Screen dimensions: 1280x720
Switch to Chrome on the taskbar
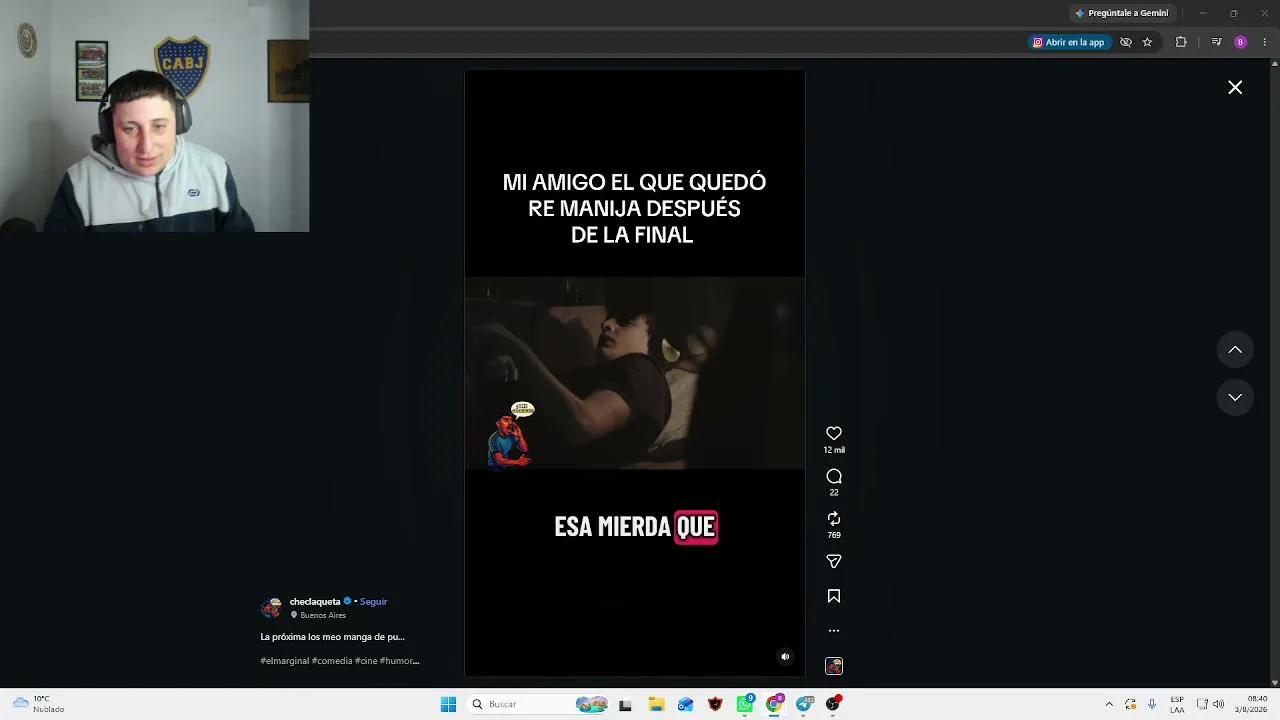click(x=774, y=704)
